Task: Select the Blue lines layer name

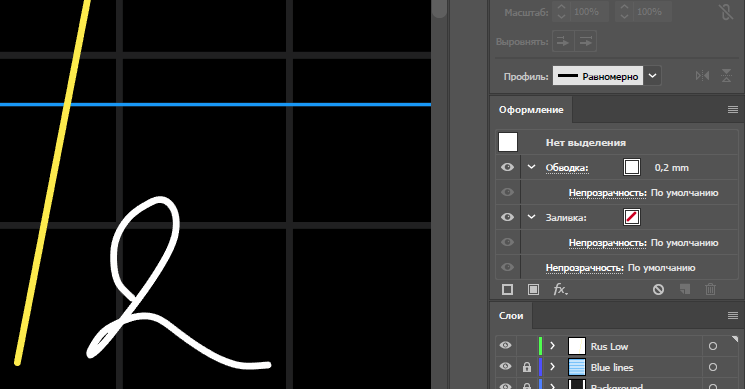Action: [611, 368]
